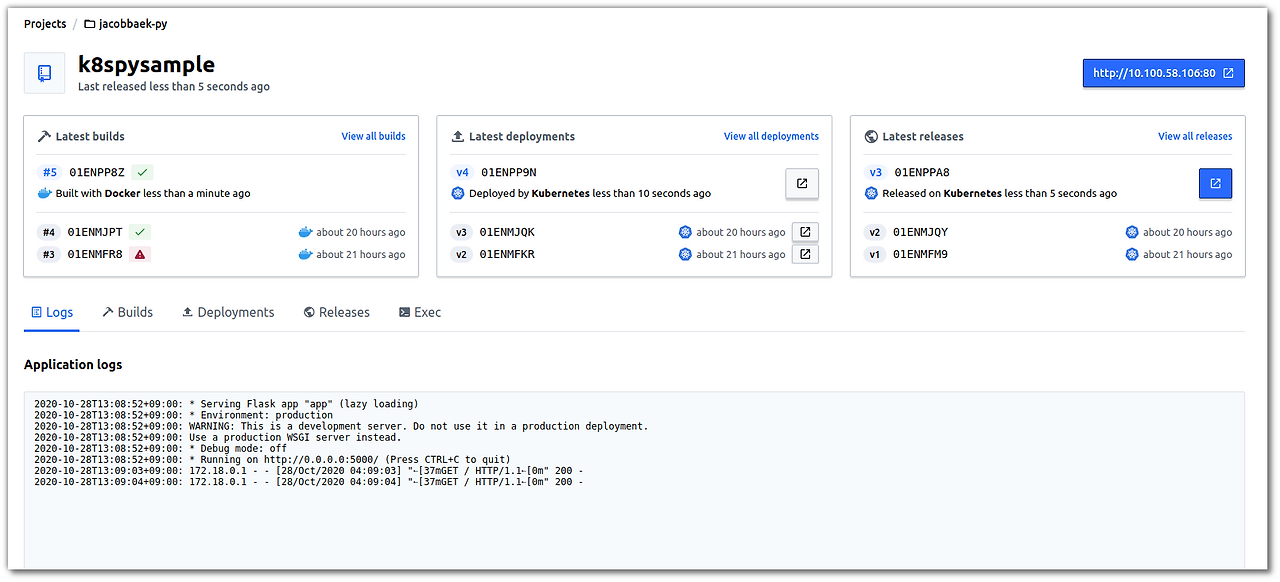Open deployment v4 via its external link icon
The image size is (1280, 582).
[801, 183]
